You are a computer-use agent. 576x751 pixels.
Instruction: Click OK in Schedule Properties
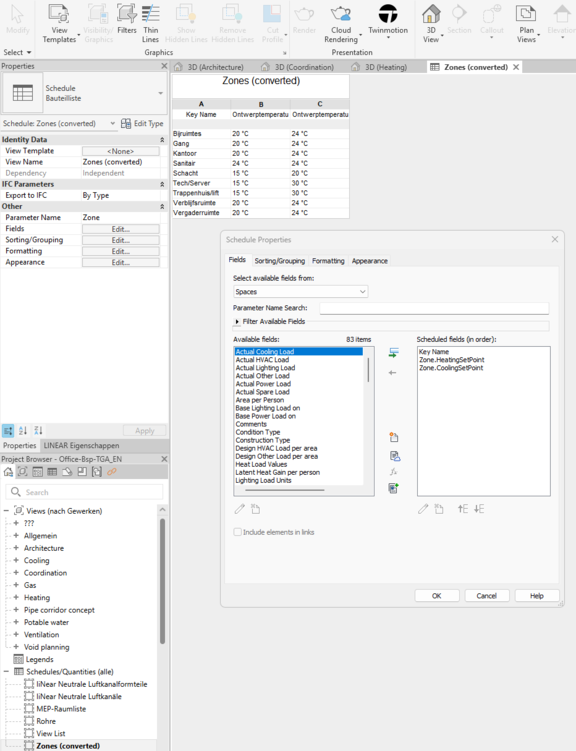coord(437,596)
